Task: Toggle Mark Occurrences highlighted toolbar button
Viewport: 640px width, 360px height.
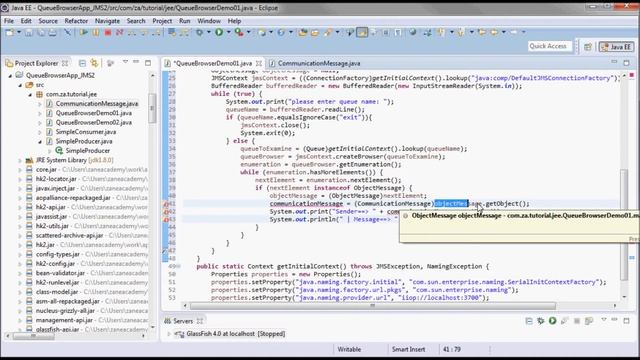Action: click(362, 32)
